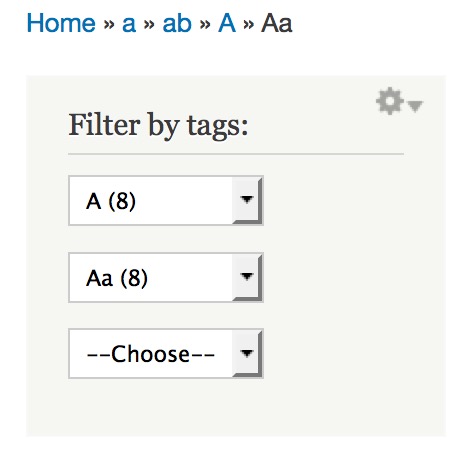Select the '--Choose--' placeholder text

point(150,354)
